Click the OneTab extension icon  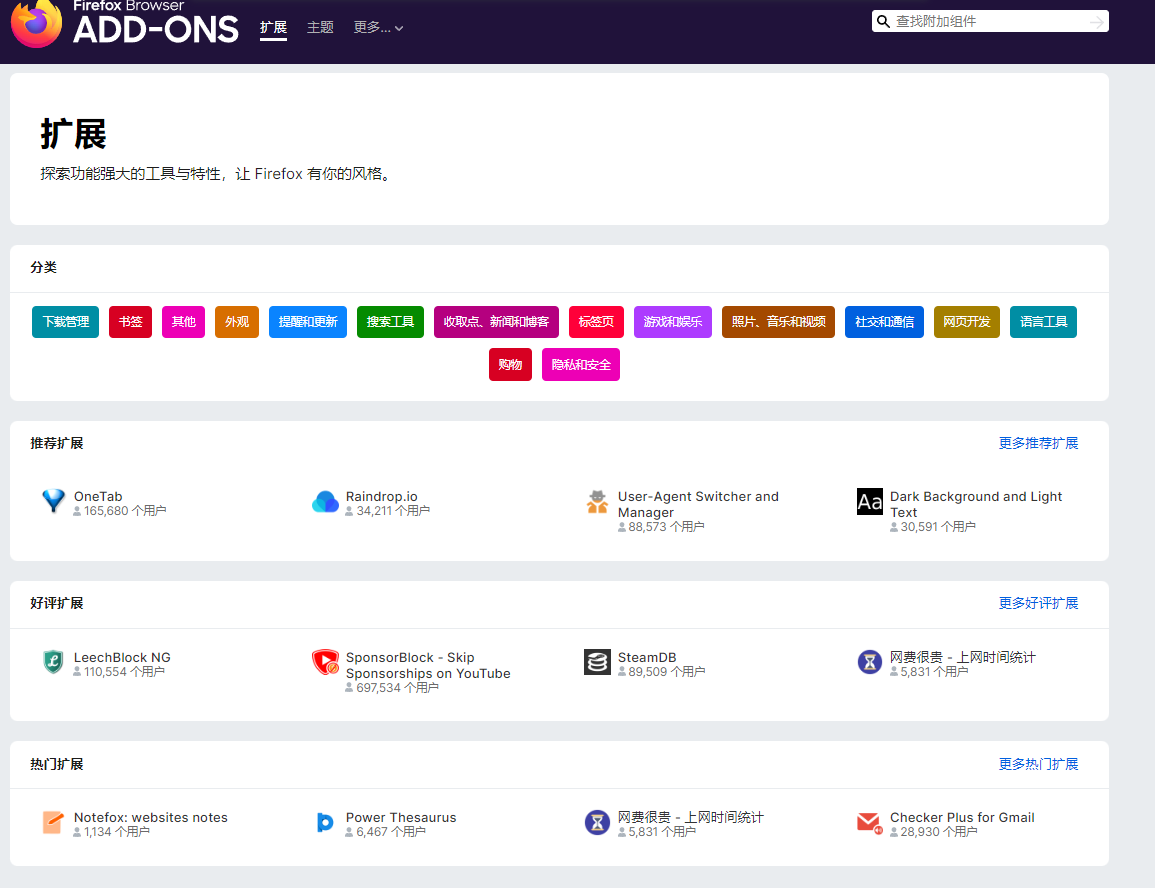point(53,501)
